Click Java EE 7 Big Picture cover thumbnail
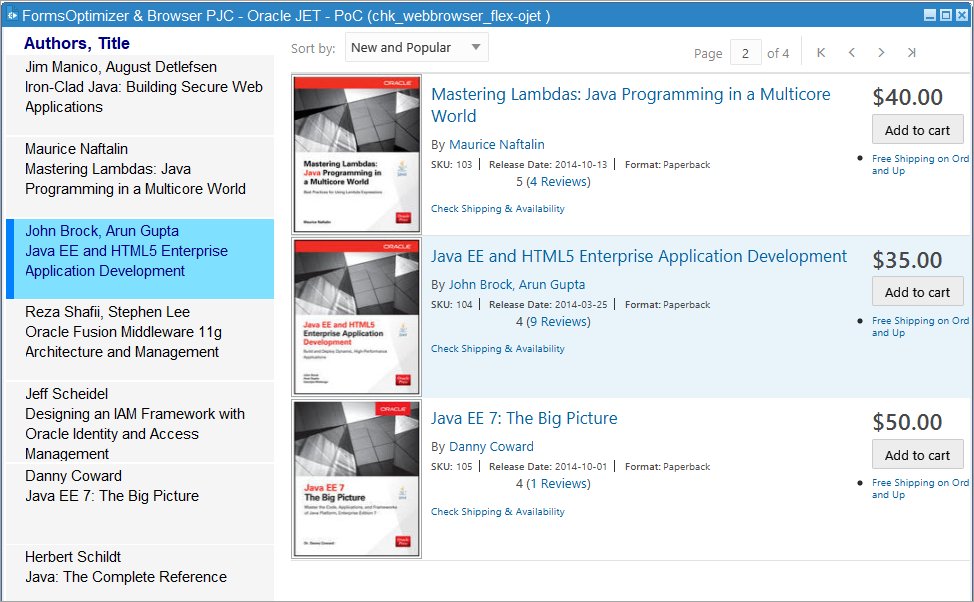 pos(357,479)
